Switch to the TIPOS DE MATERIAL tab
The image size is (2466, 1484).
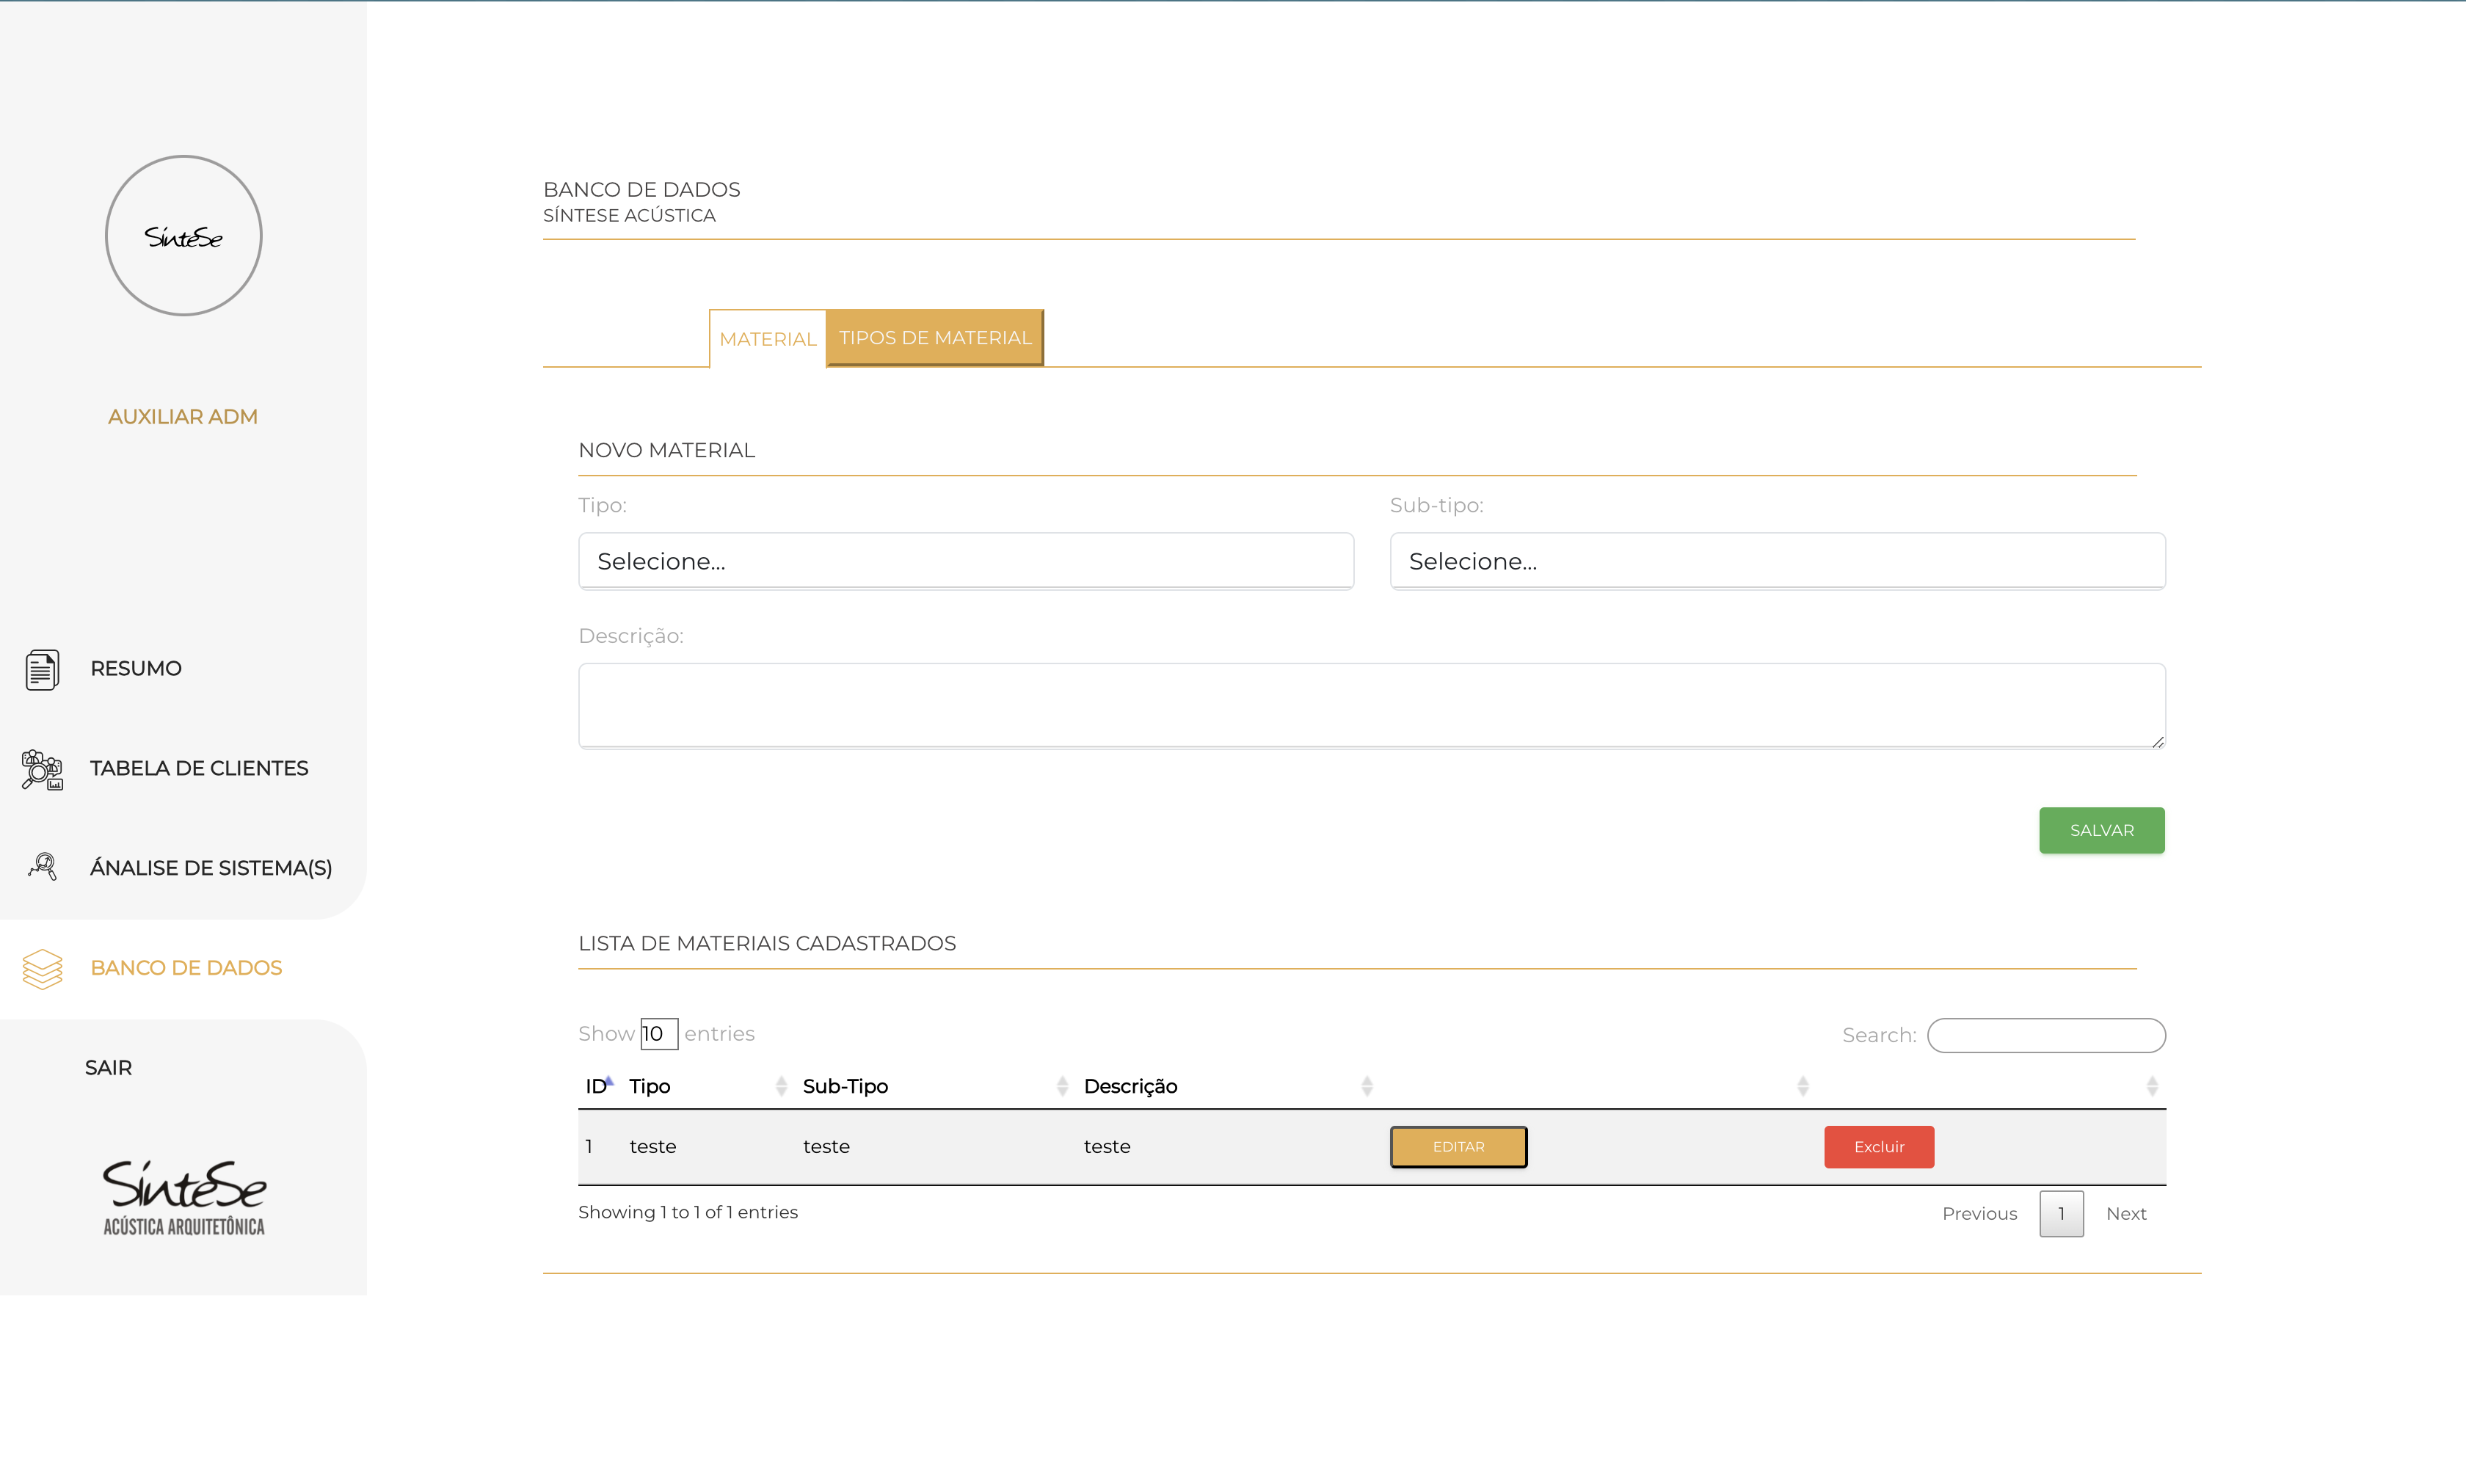934,338
